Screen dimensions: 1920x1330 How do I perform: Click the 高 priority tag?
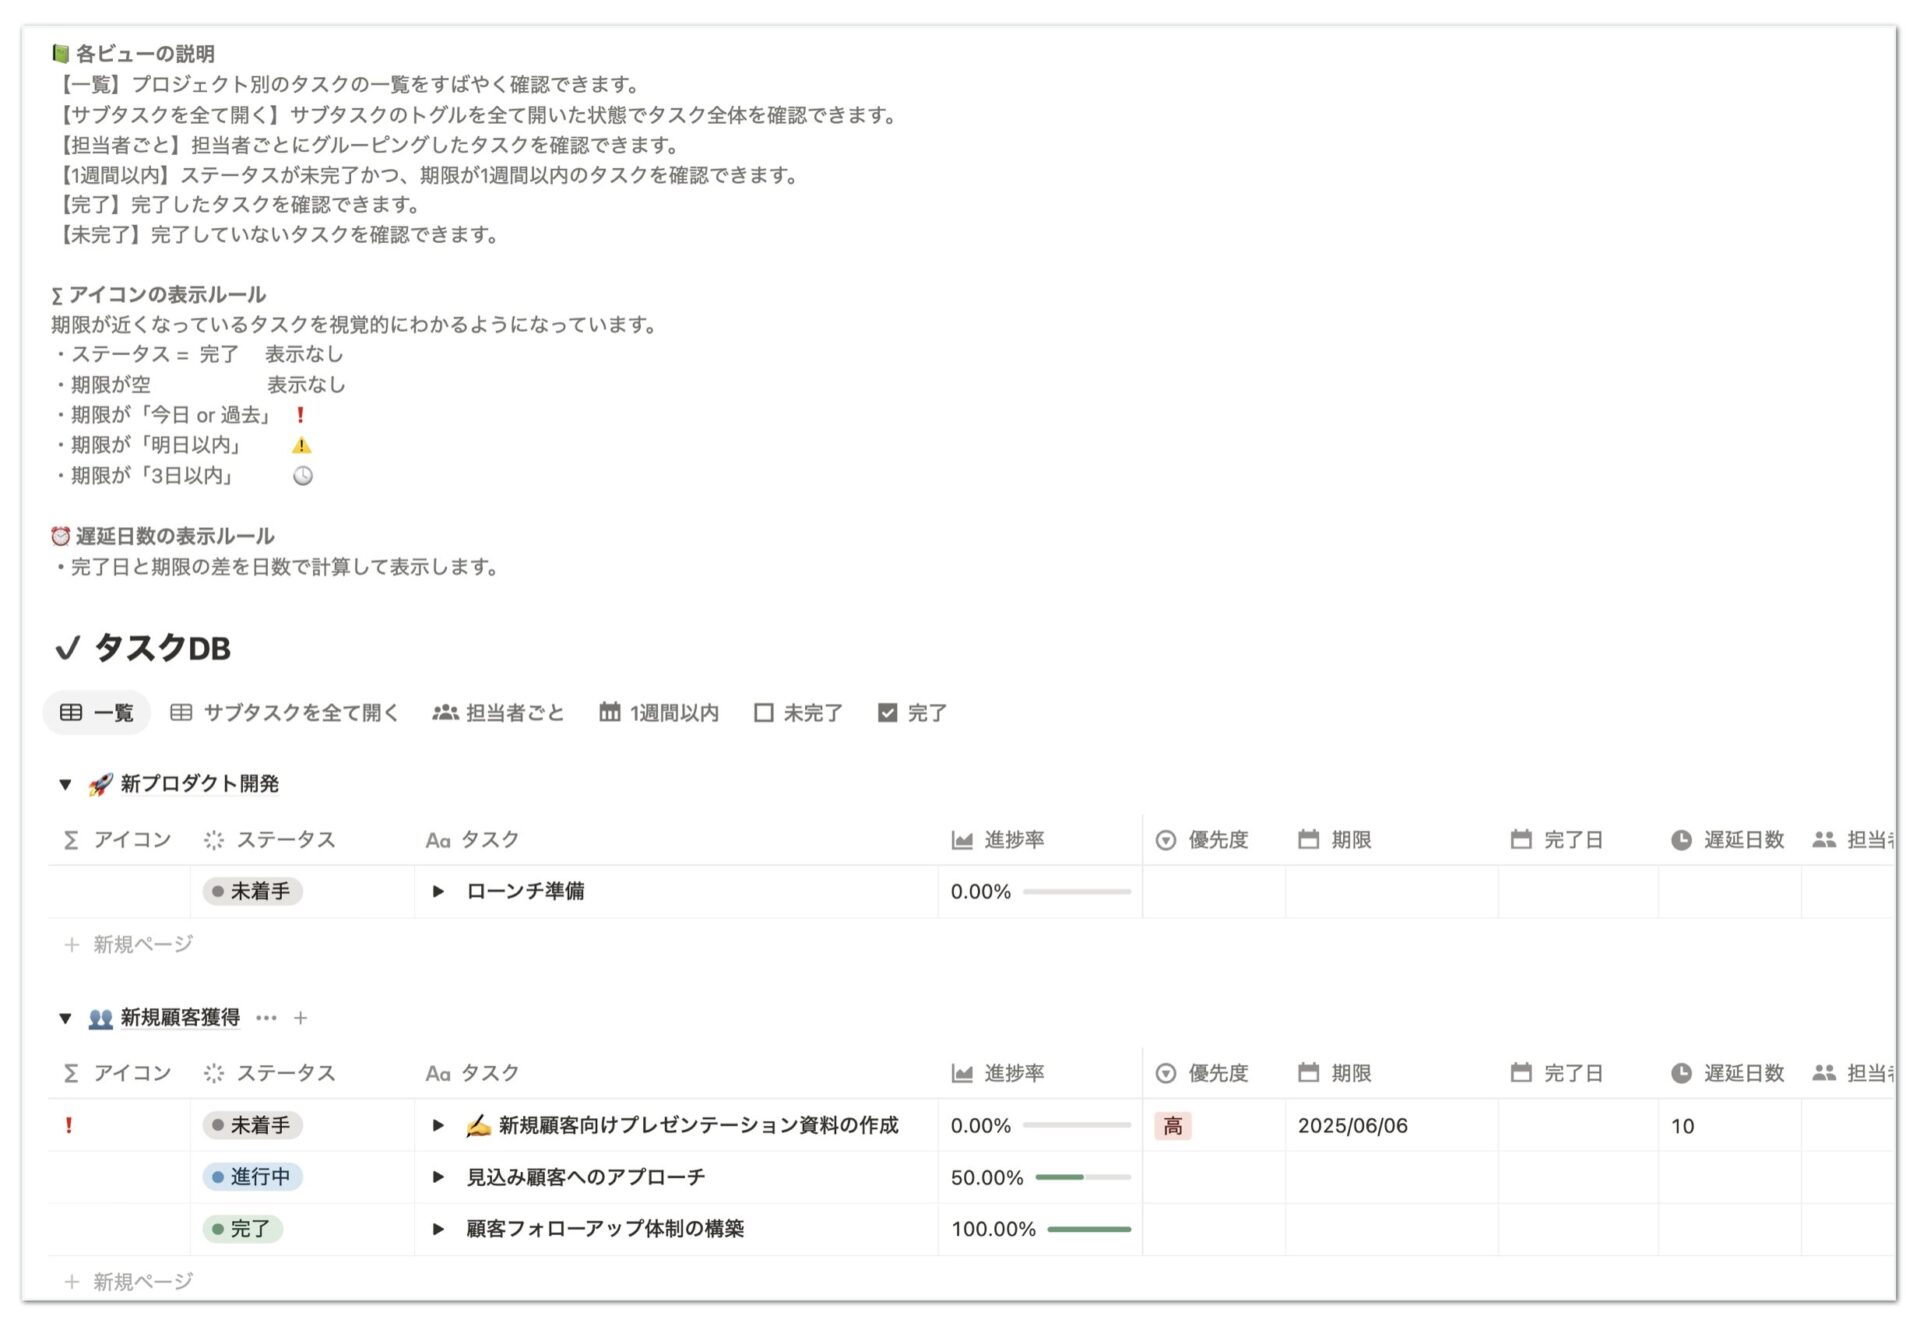coord(1172,1126)
